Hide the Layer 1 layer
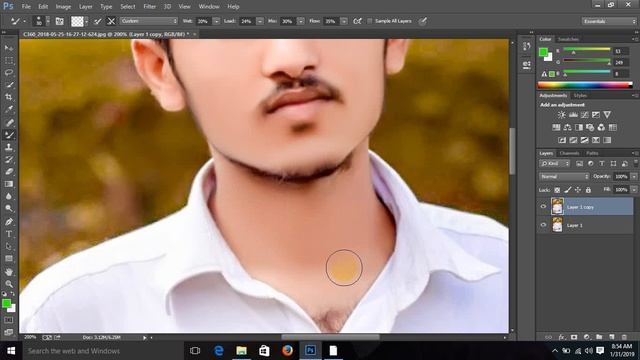This screenshot has height=360, width=640. click(543, 225)
